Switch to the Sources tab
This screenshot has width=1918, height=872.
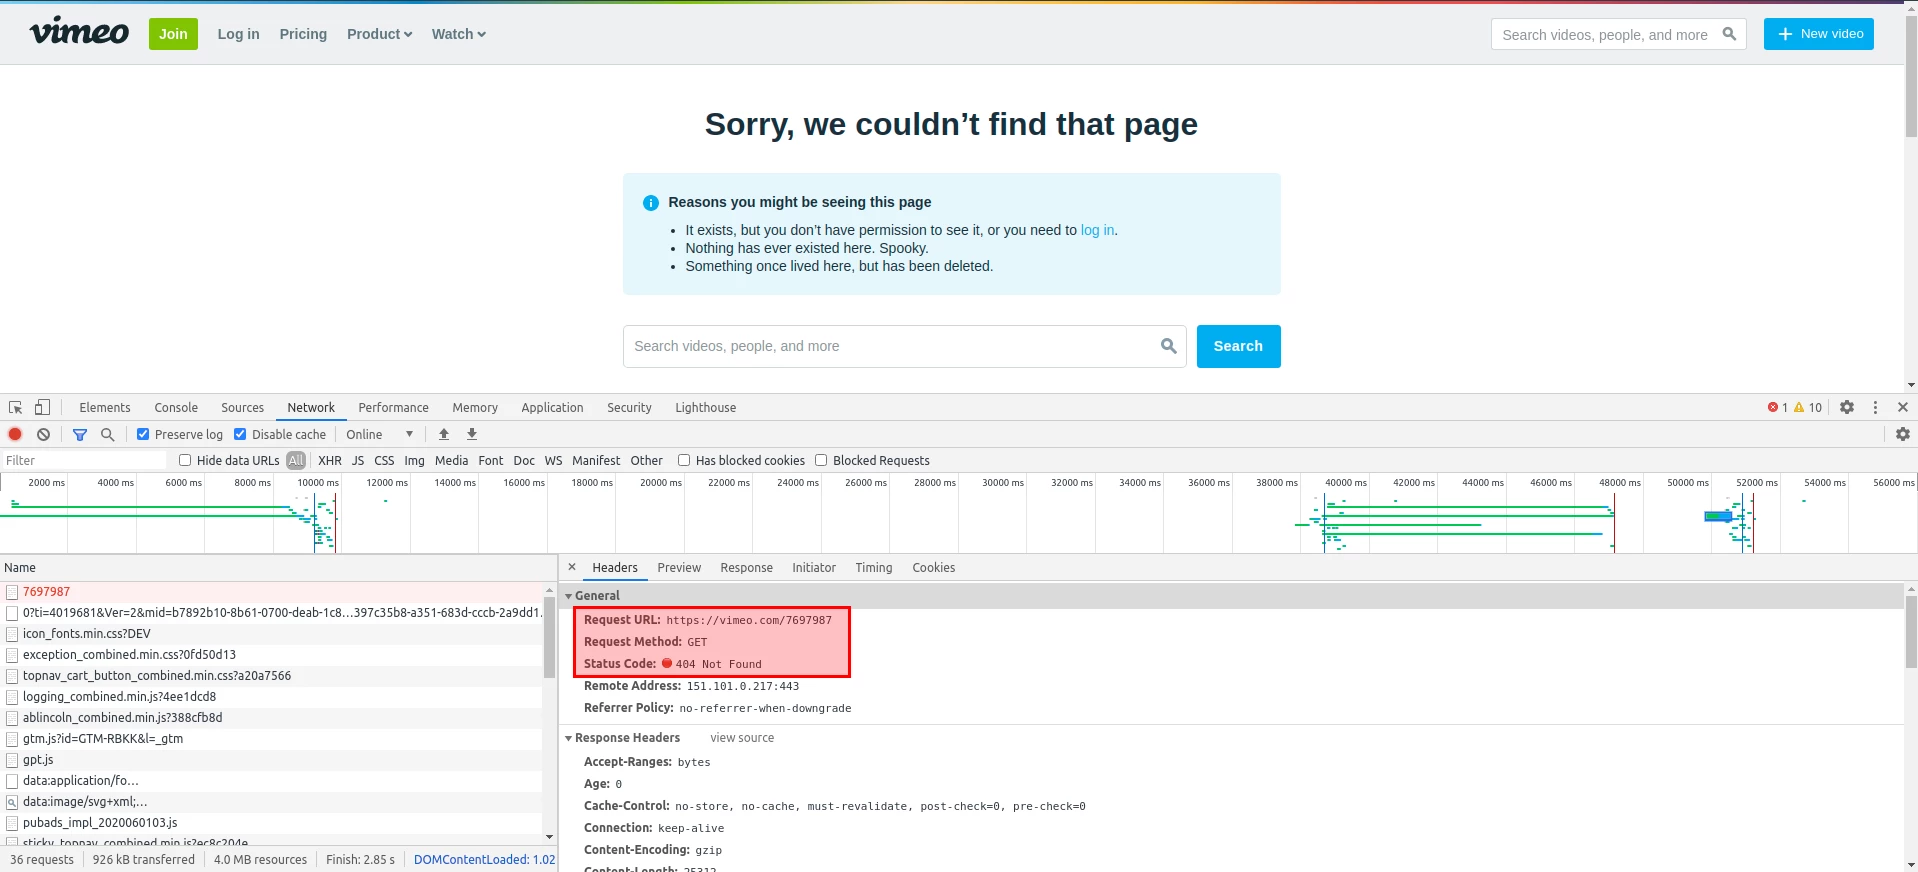pyautogui.click(x=243, y=407)
